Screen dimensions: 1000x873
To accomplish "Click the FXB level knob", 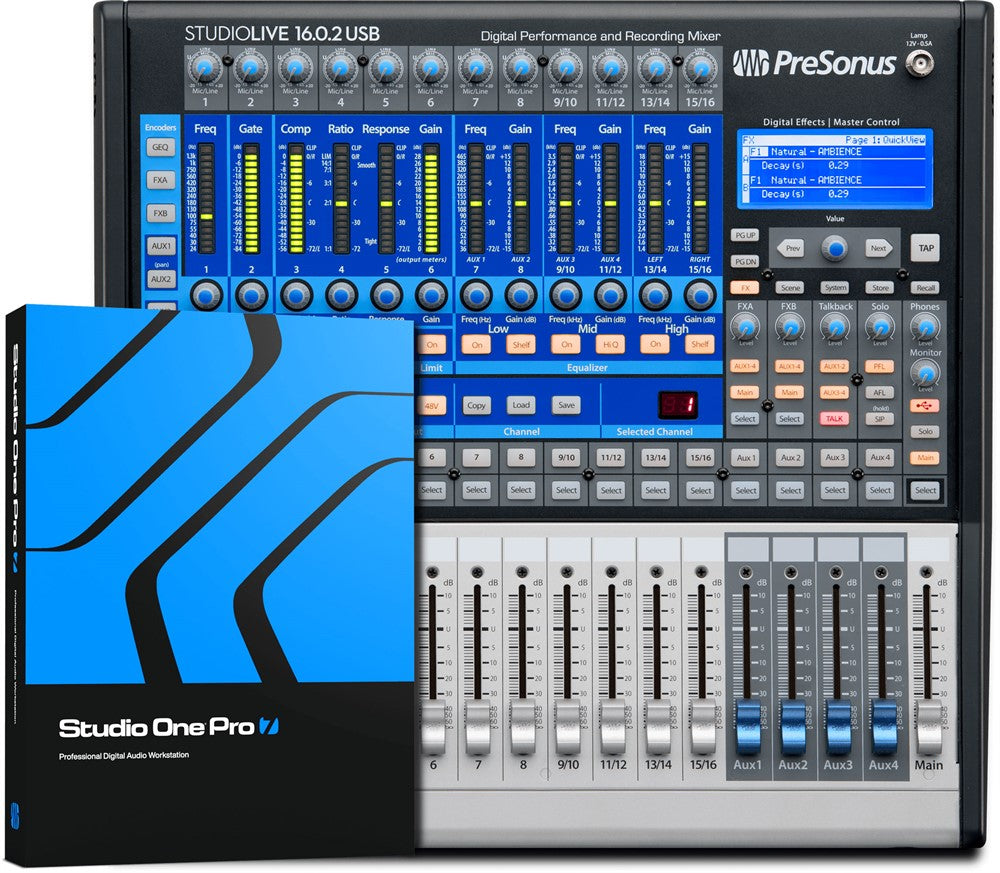I will [x=790, y=328].
